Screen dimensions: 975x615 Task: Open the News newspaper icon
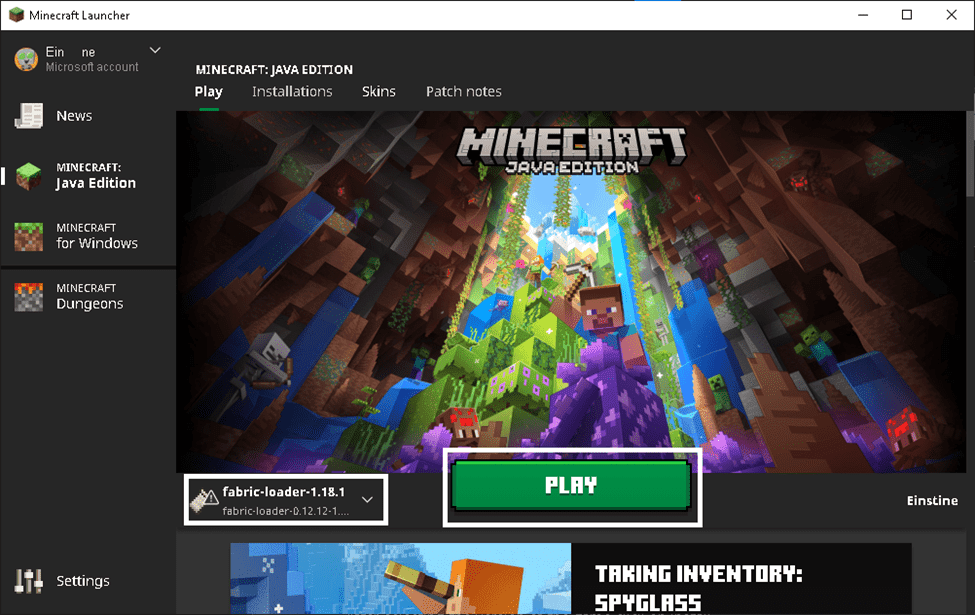pyautogui.click(x=29, y=116)
